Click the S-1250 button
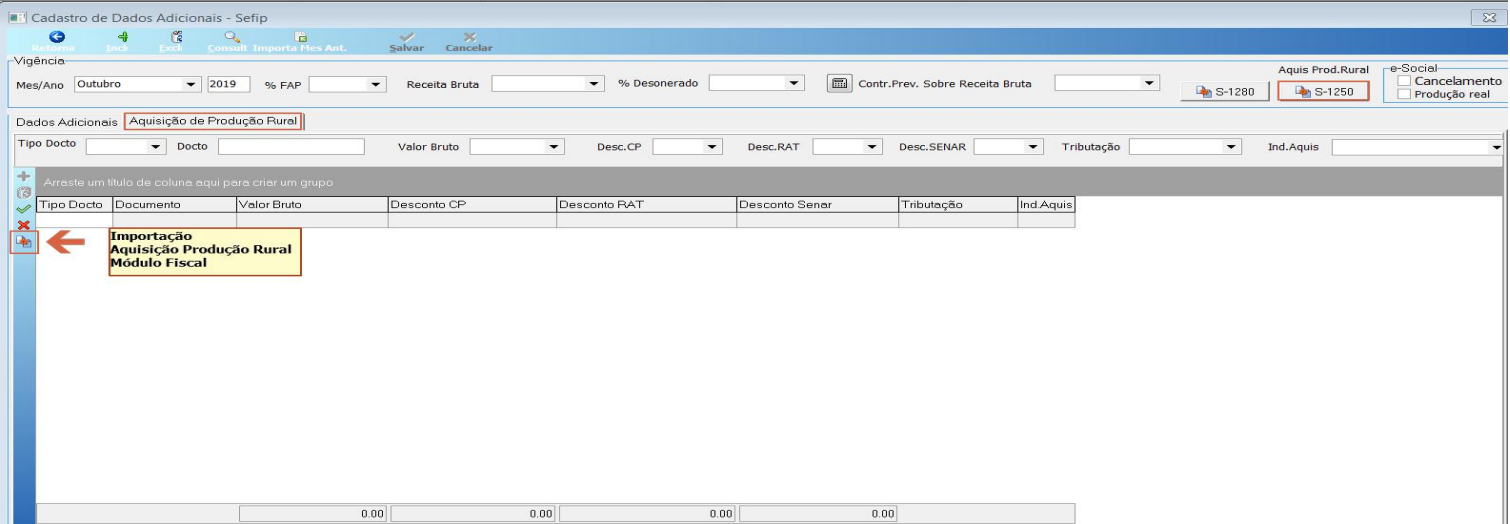This screenshot has width=1510, height=524. point(1323,91)
